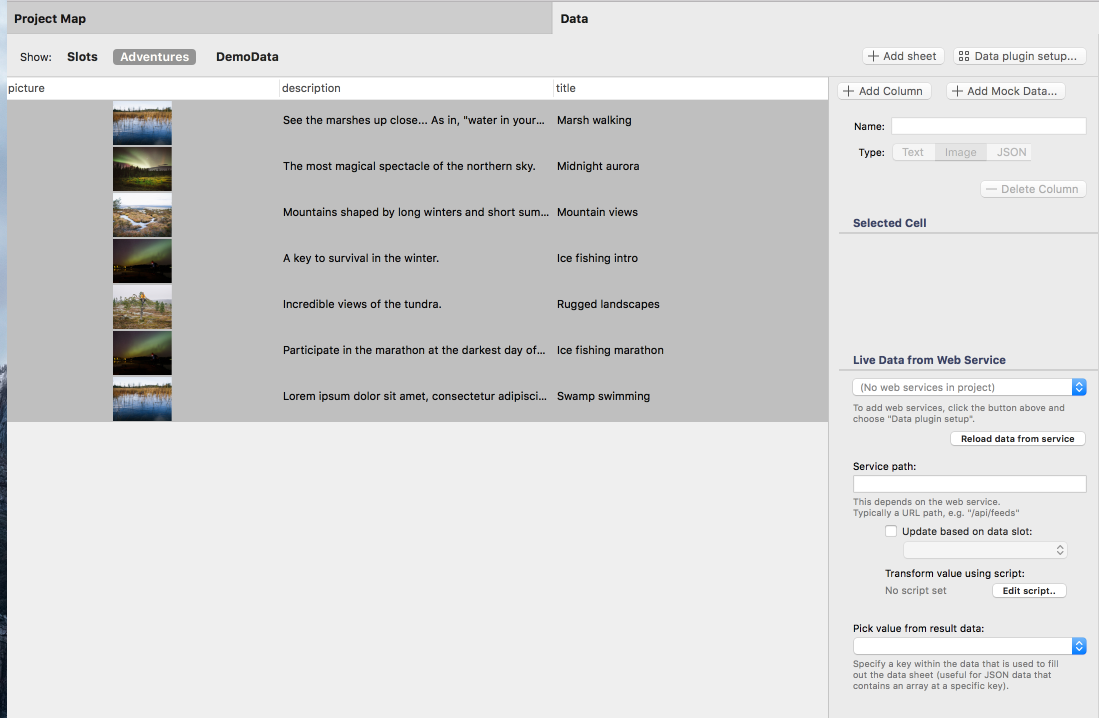This screenshot has height=718, width=1099.
Task: Show the DemoData sheet
Action: (x=247, y=57)
